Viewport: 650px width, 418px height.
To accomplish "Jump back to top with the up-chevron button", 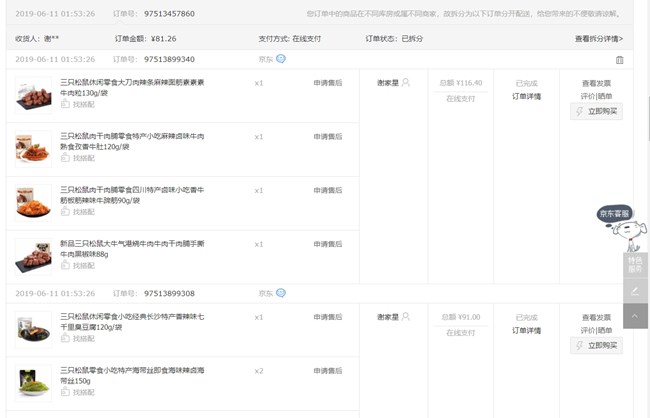I will pos(635,316).
